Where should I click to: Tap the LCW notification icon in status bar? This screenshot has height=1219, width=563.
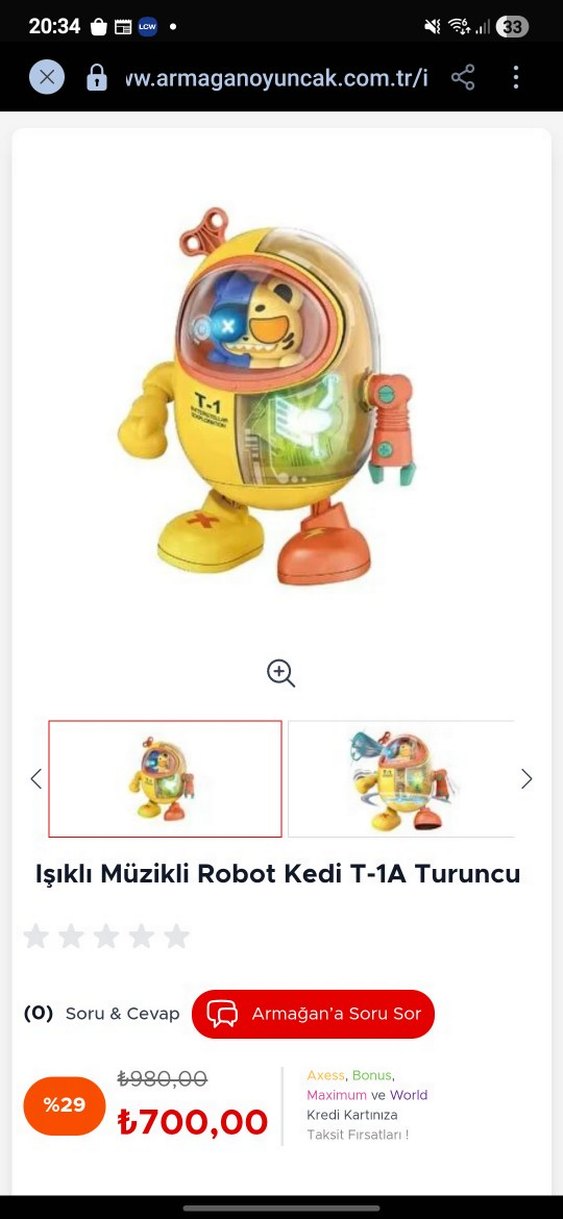148,27
